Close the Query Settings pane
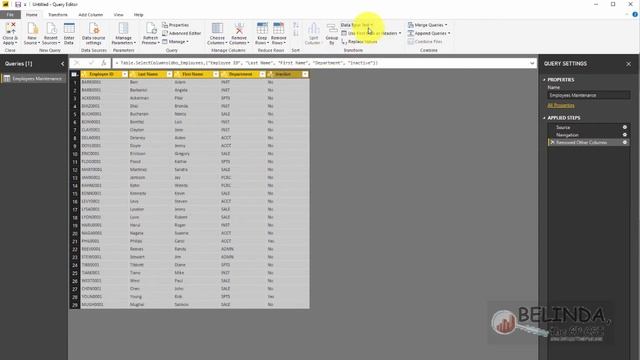This screenshot has width=640, height=360. coord(629,64)
